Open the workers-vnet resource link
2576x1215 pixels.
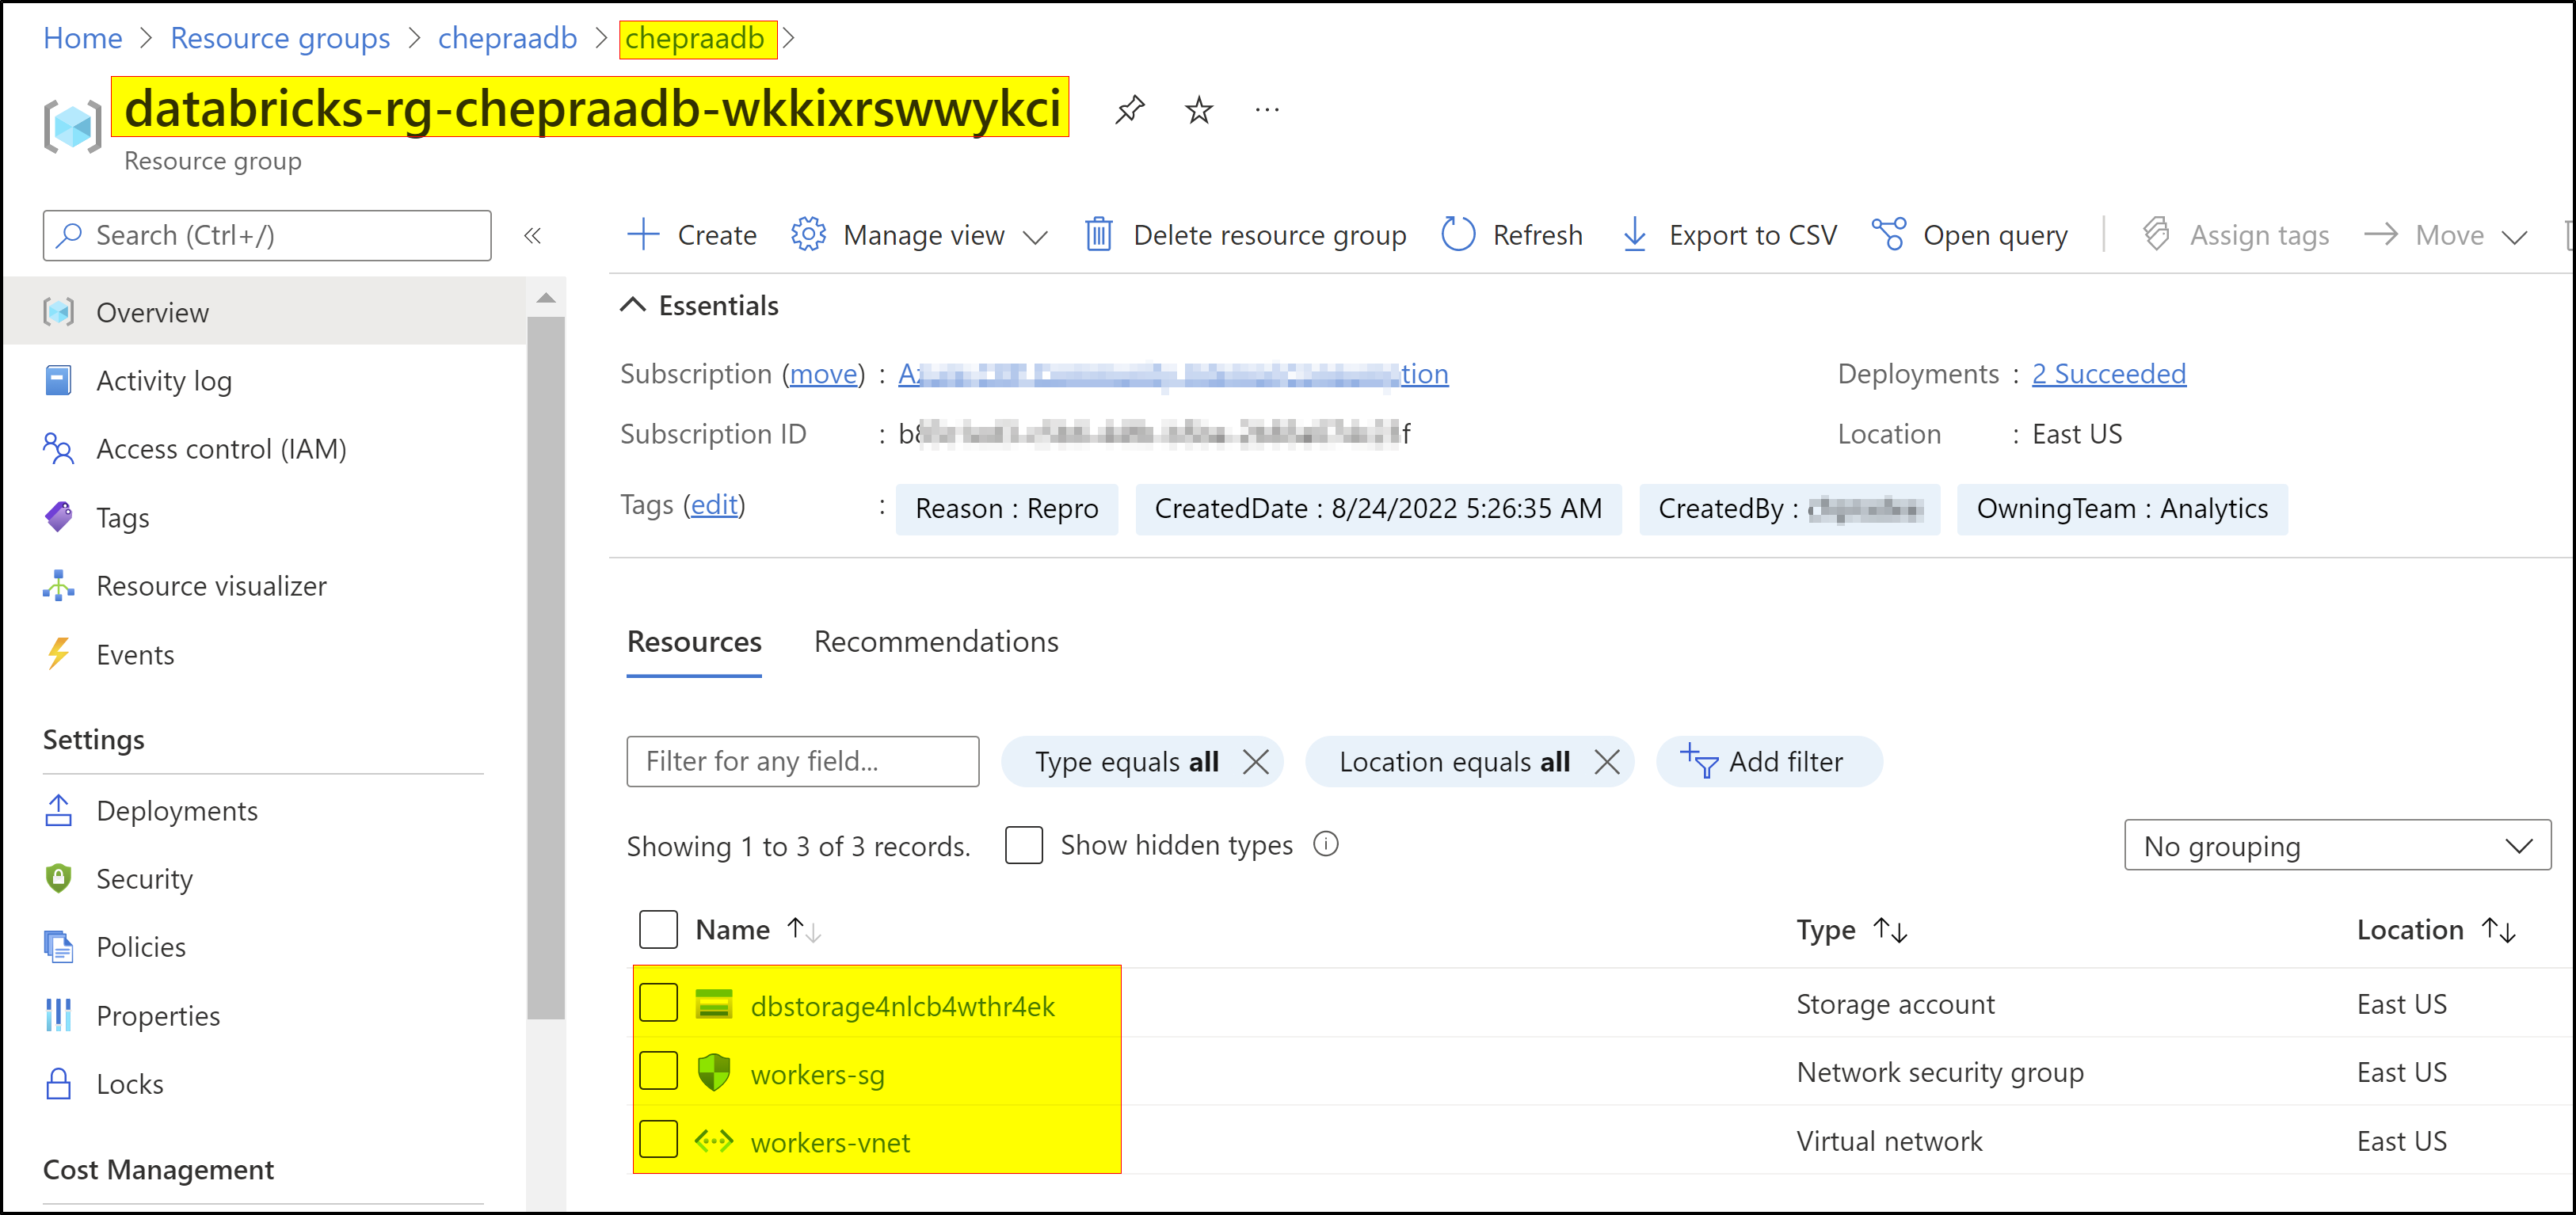pyautogui.click(x=830, y=1142)
